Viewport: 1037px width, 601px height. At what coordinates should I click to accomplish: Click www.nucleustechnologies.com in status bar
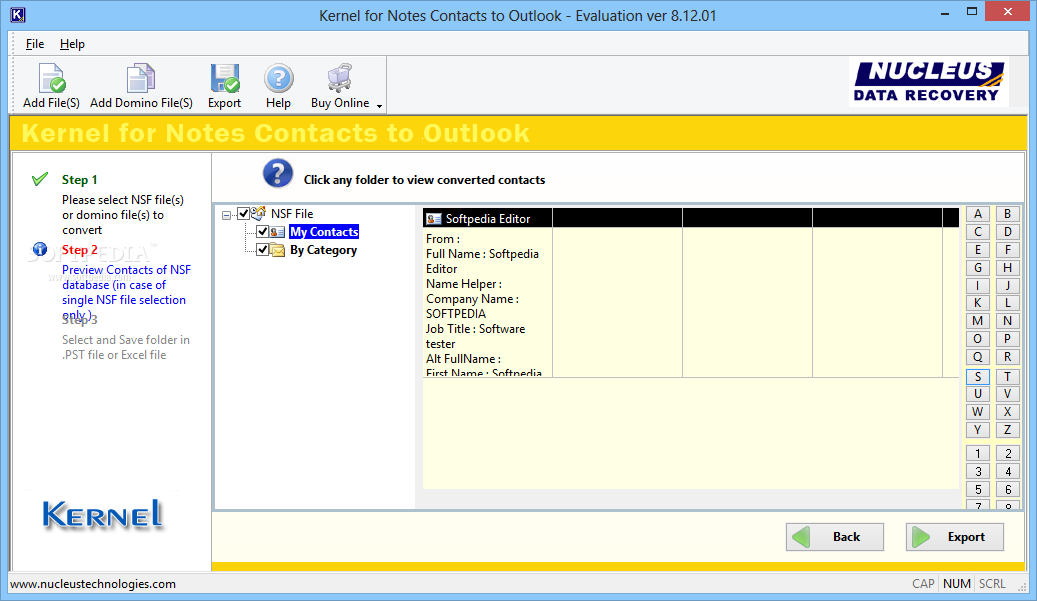pyautogui.click(x=93, y=584)
